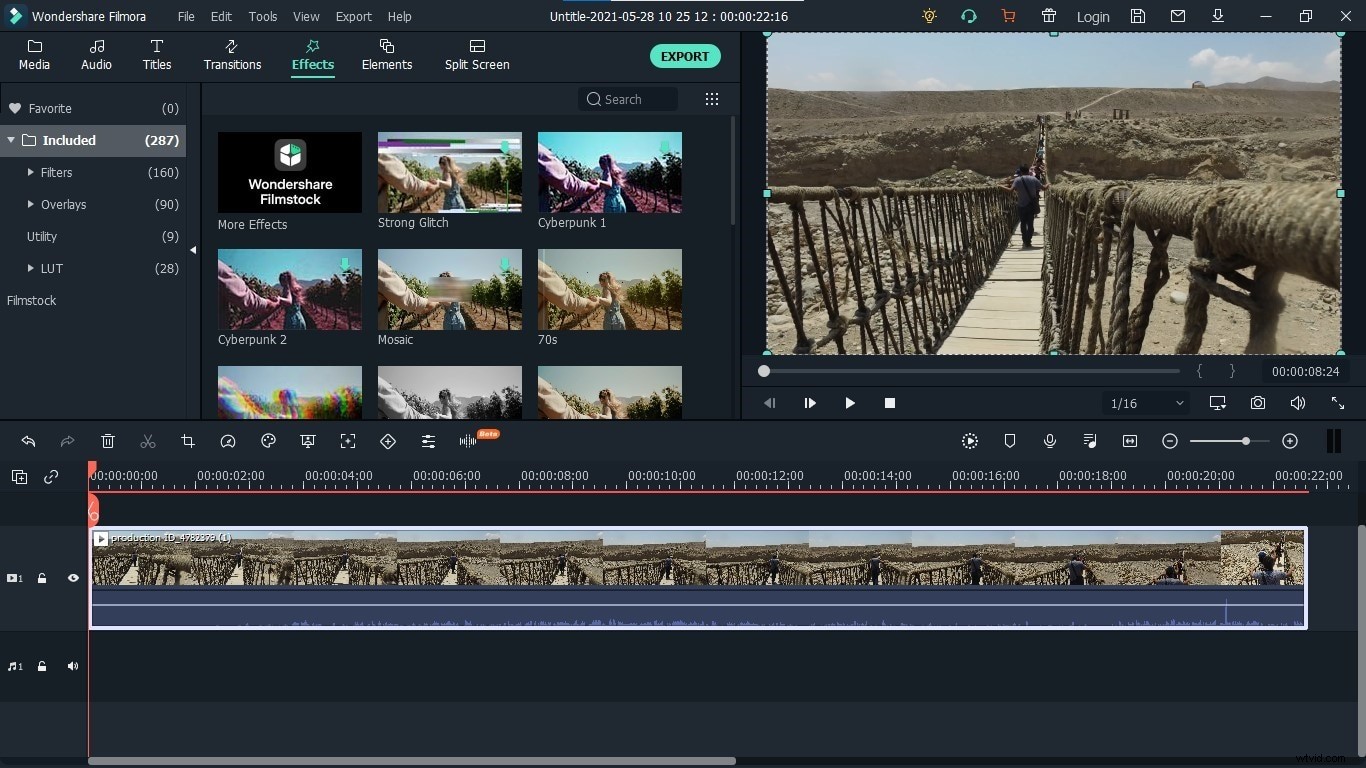Mute the audio track speaker toggle

coord(72,666)
